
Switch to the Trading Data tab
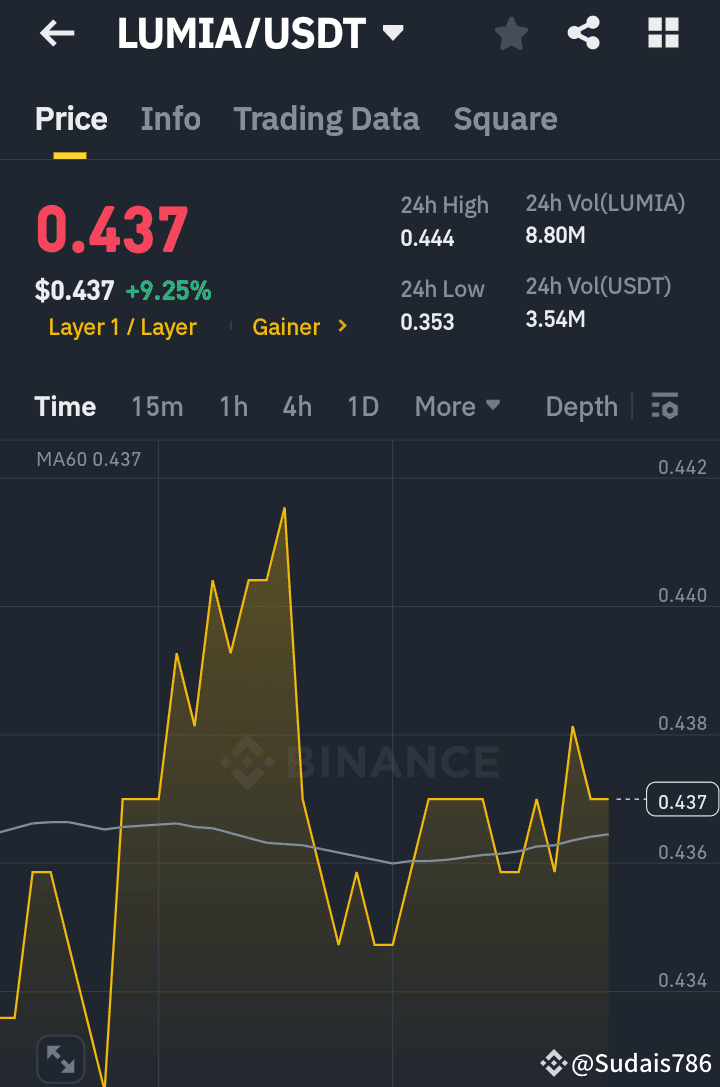tap(326, 118)
